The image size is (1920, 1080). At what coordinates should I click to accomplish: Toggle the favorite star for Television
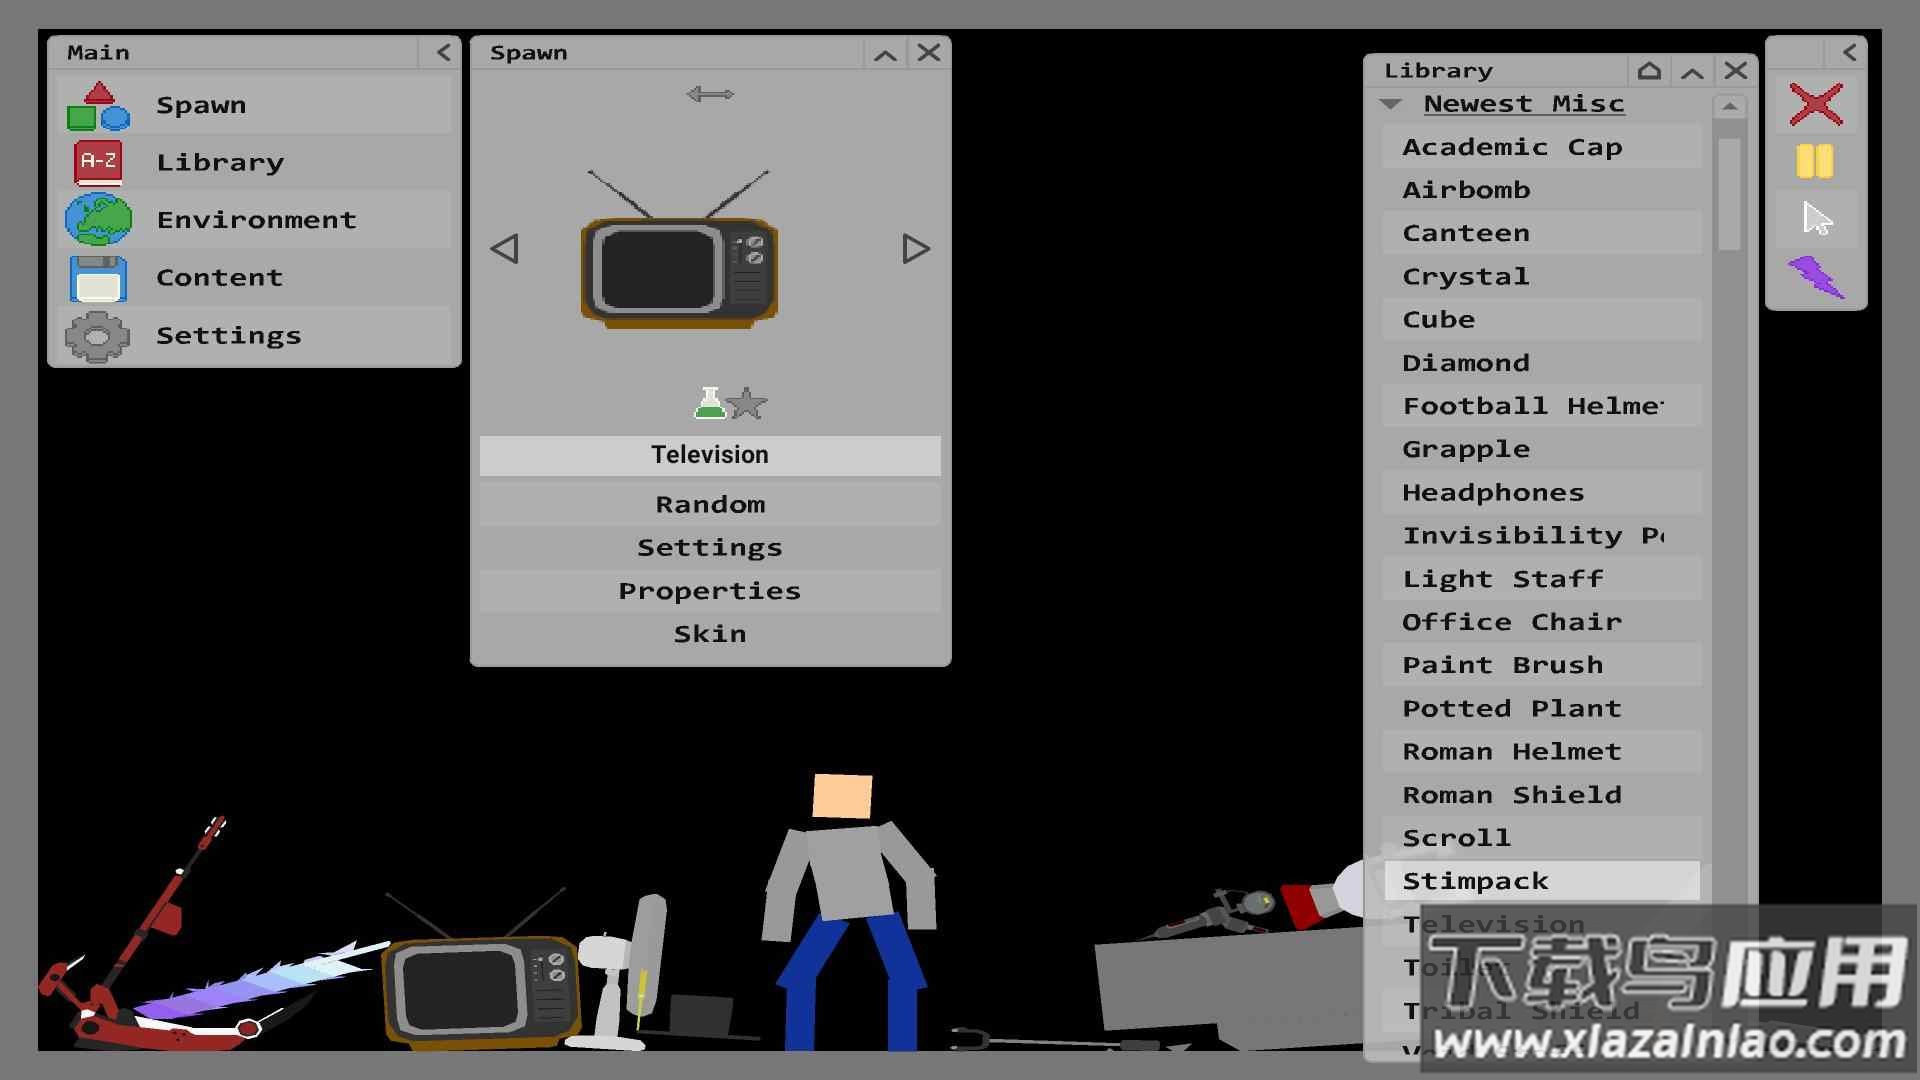(747, 404)
